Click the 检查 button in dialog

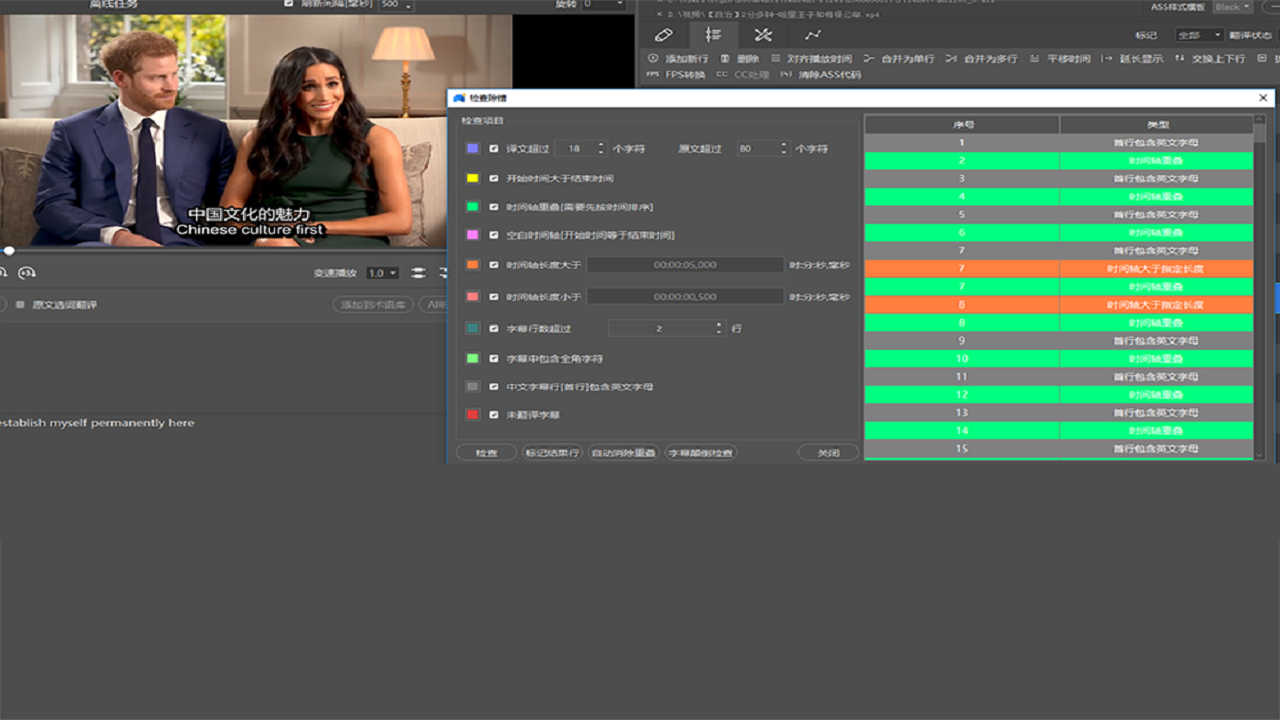pyautogui.click(x=486, y=453)
